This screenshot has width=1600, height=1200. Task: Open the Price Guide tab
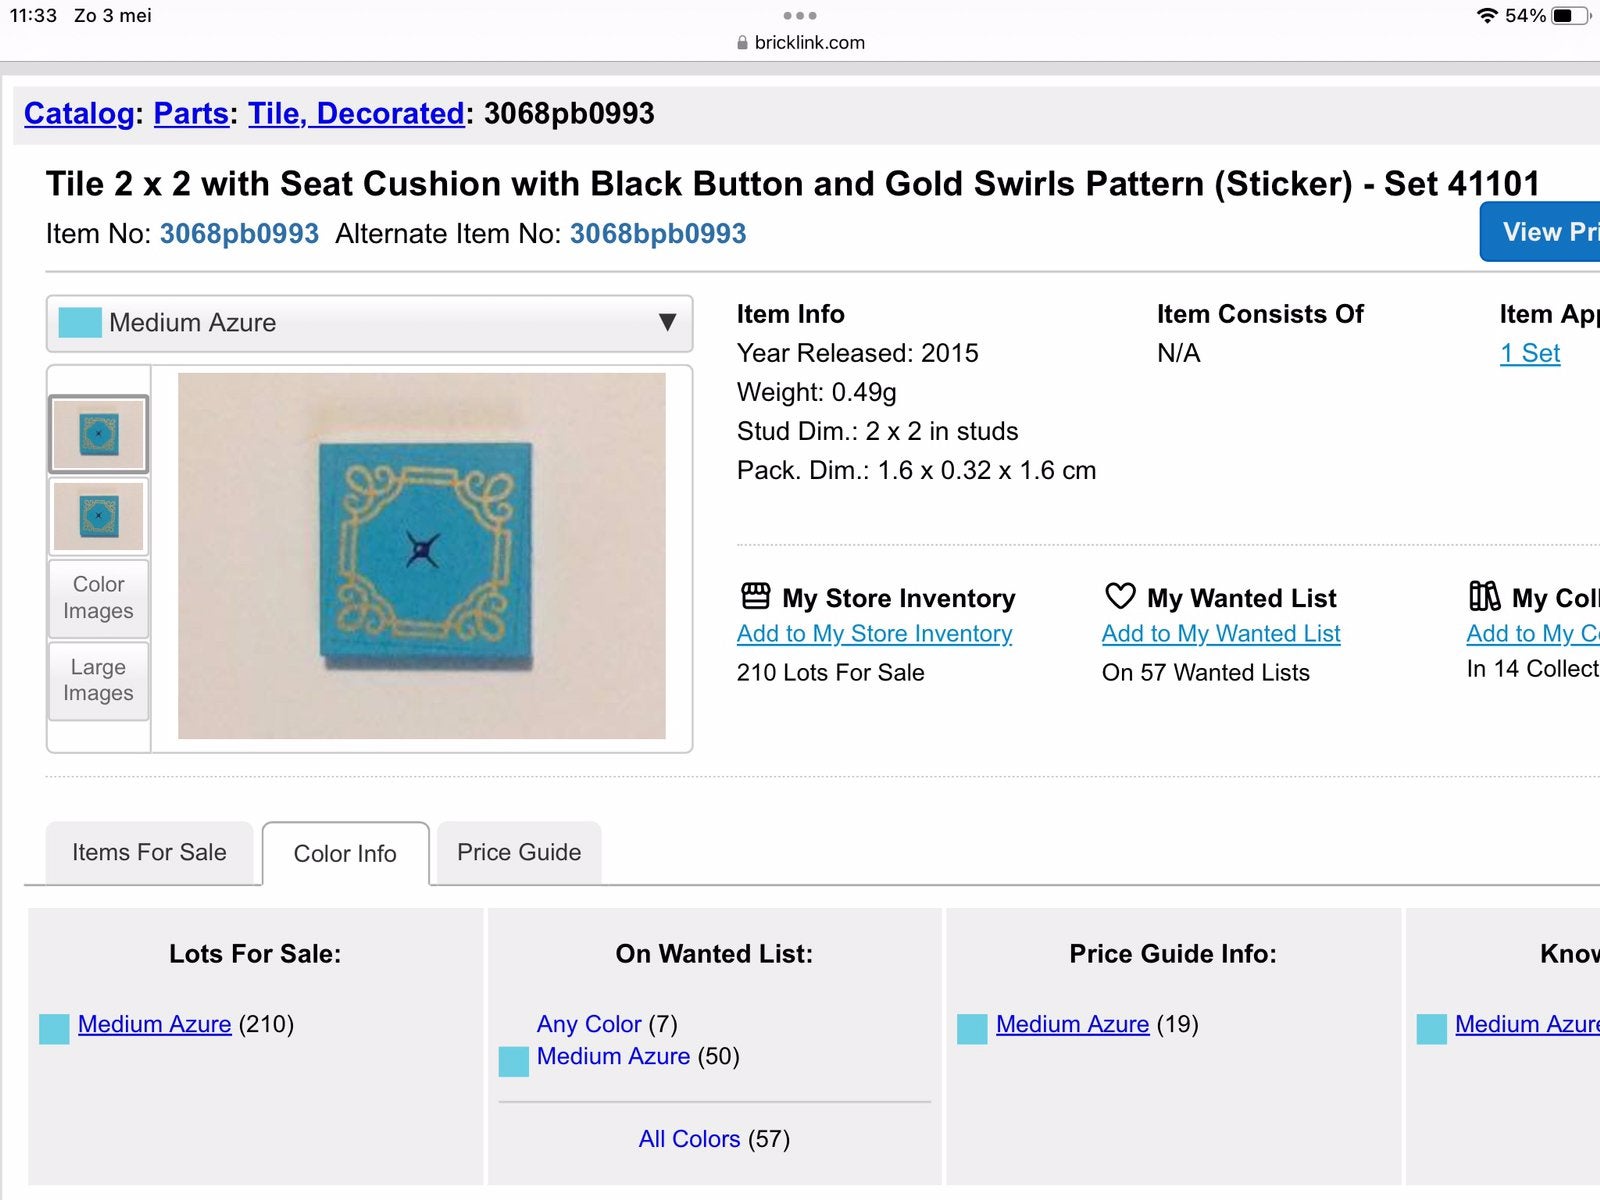pos(519,852)
